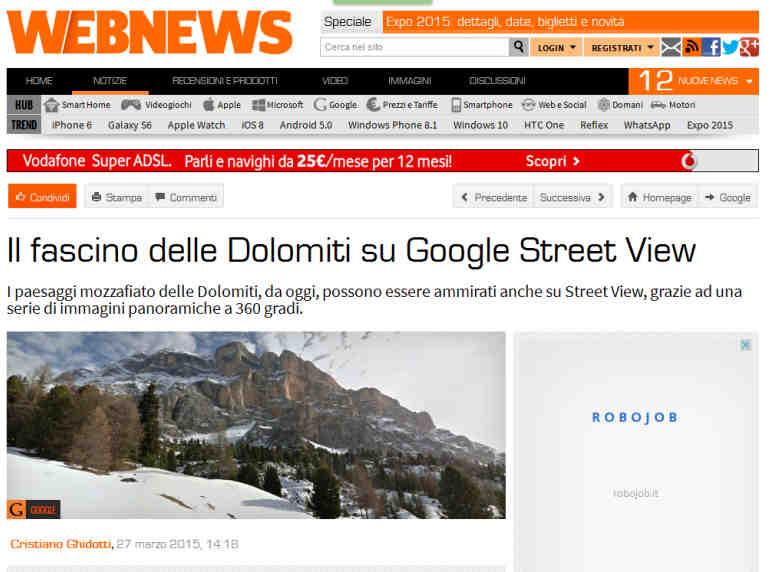Click the article headline about Dolomiti

351,250
